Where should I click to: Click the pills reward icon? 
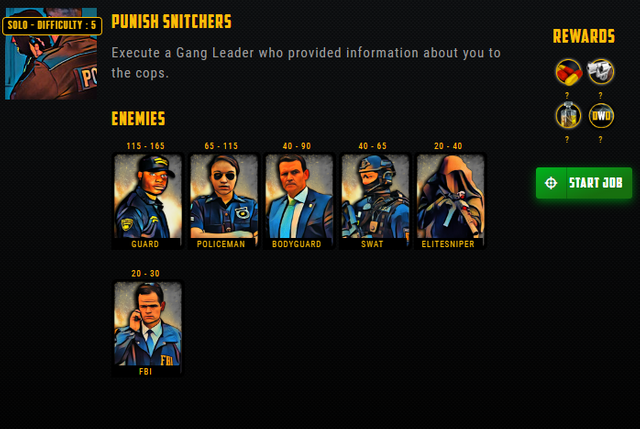[568, 72]
